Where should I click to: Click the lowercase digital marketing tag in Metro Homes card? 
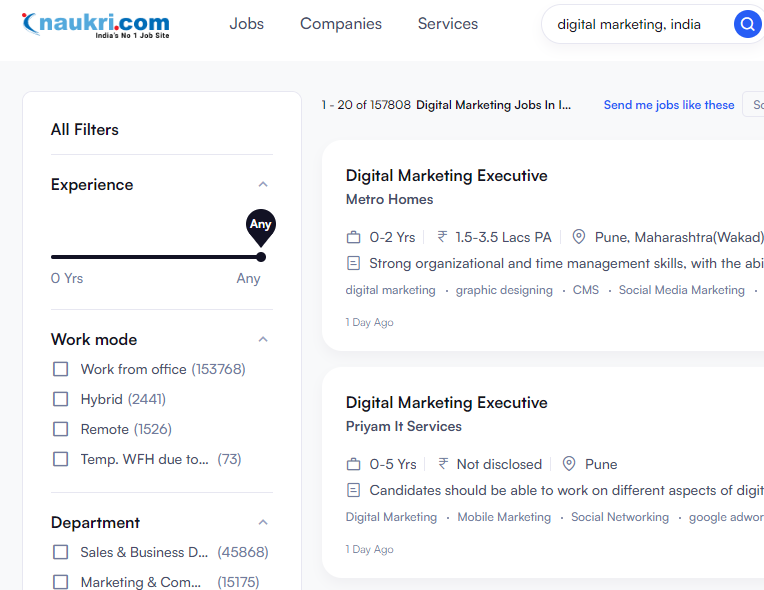[390, 290]
